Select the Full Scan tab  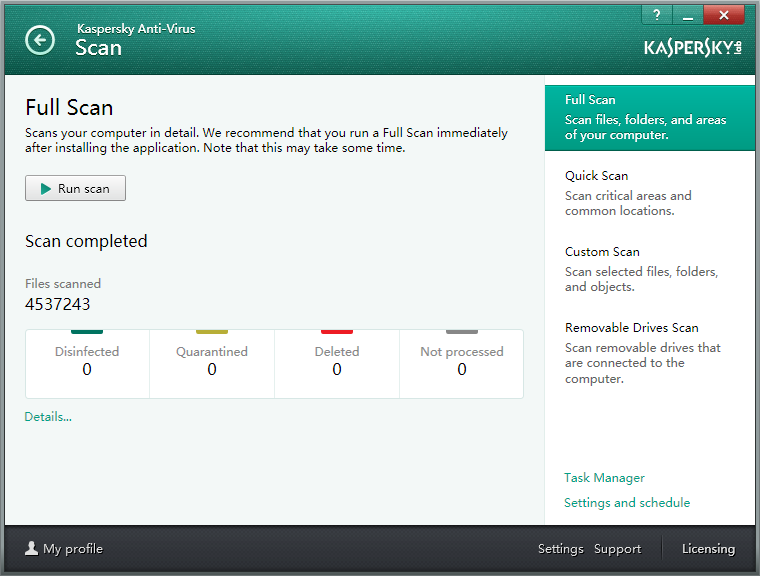(649, 118)
